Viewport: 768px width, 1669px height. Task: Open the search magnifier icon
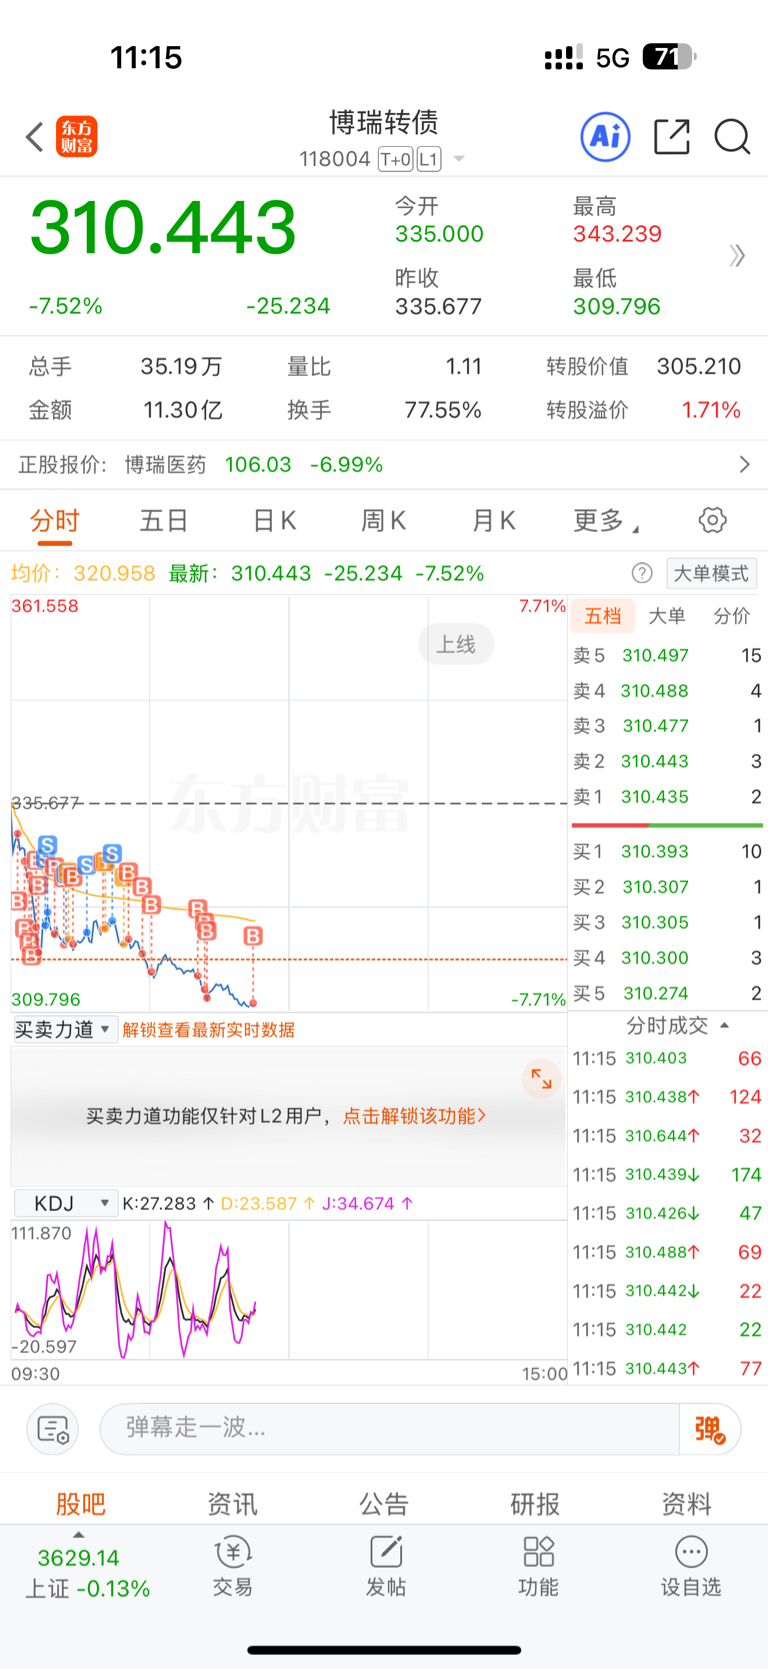pos(733,137)
